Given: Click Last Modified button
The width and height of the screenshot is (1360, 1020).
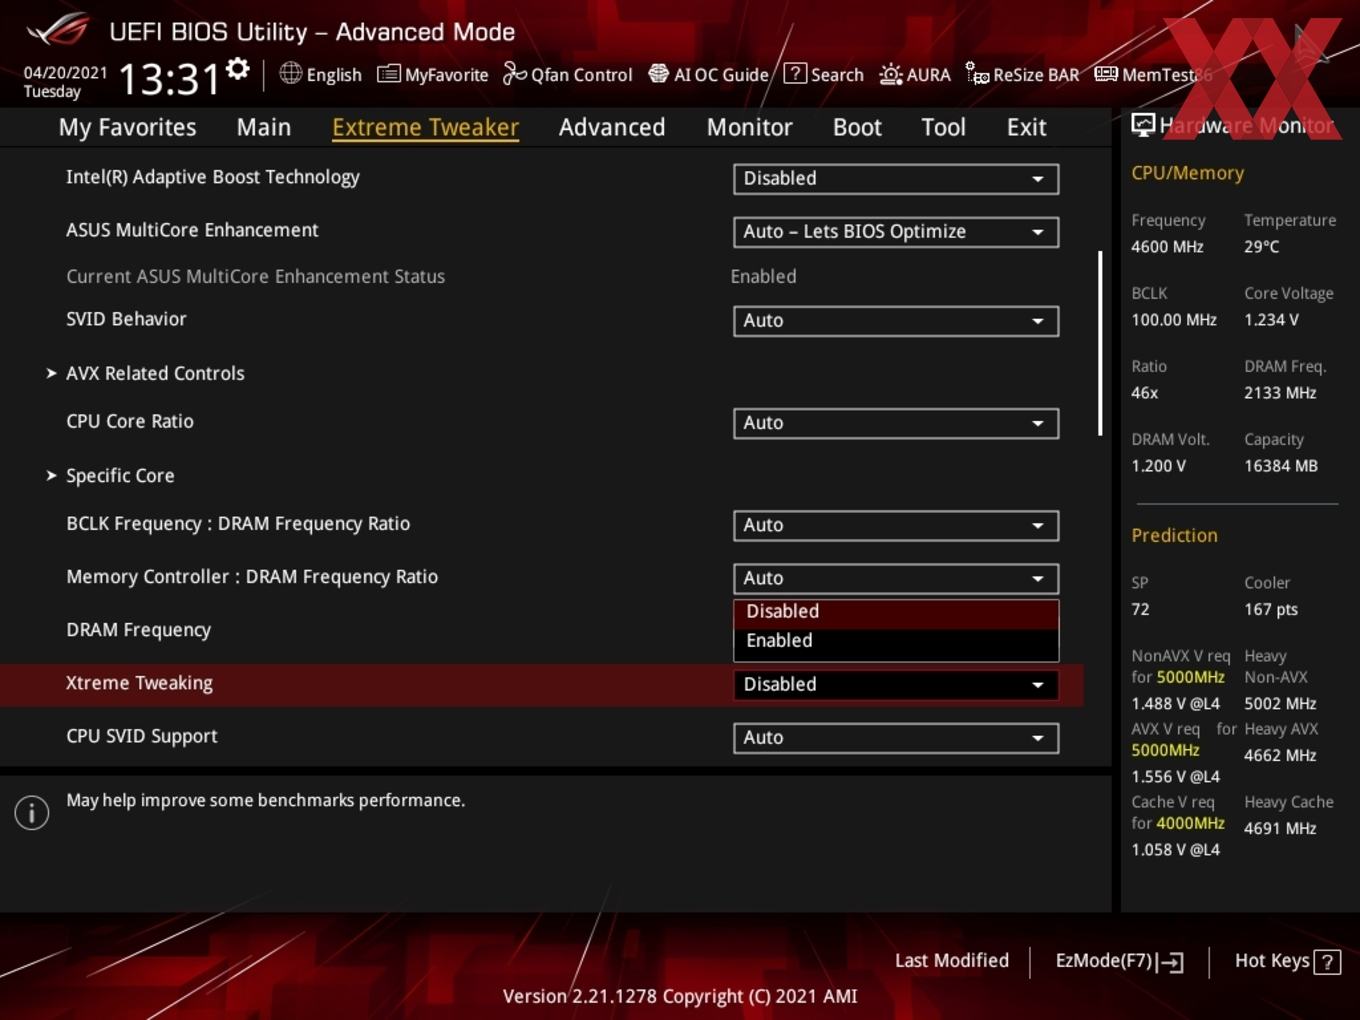Looking at the screenshot, I should [952, 961].
